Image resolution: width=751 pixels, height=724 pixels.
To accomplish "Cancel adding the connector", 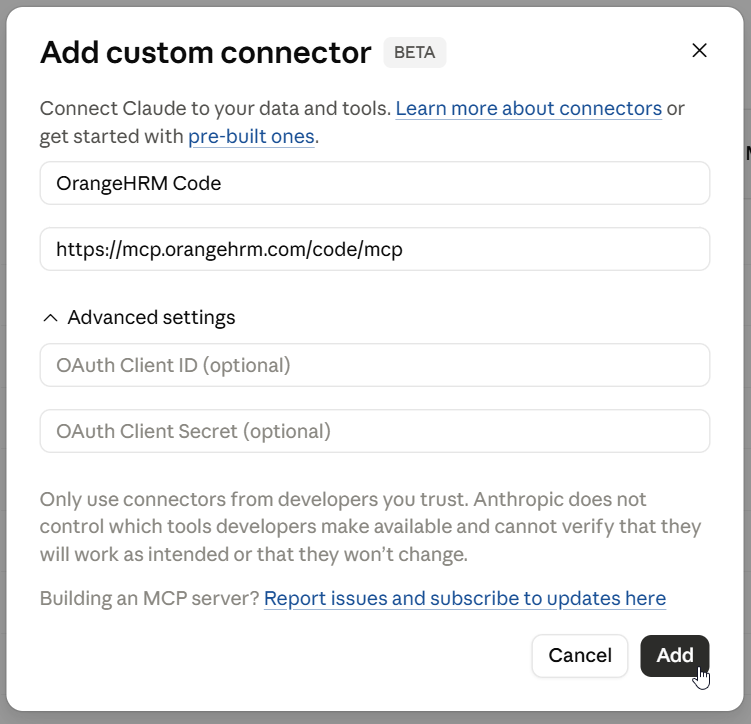I will tap(580, 656).
